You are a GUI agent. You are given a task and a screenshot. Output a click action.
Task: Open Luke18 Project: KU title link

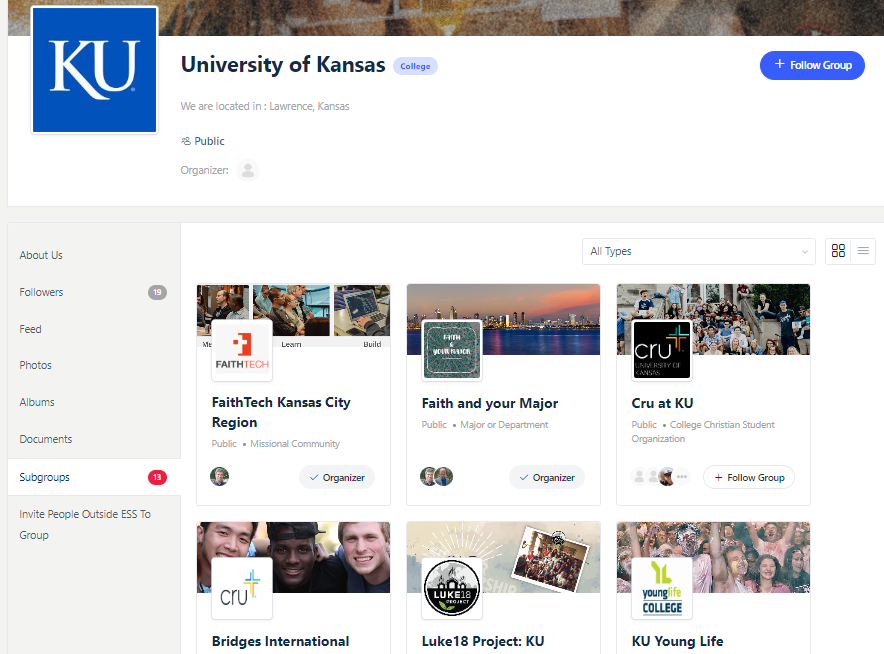click(483, 642)
